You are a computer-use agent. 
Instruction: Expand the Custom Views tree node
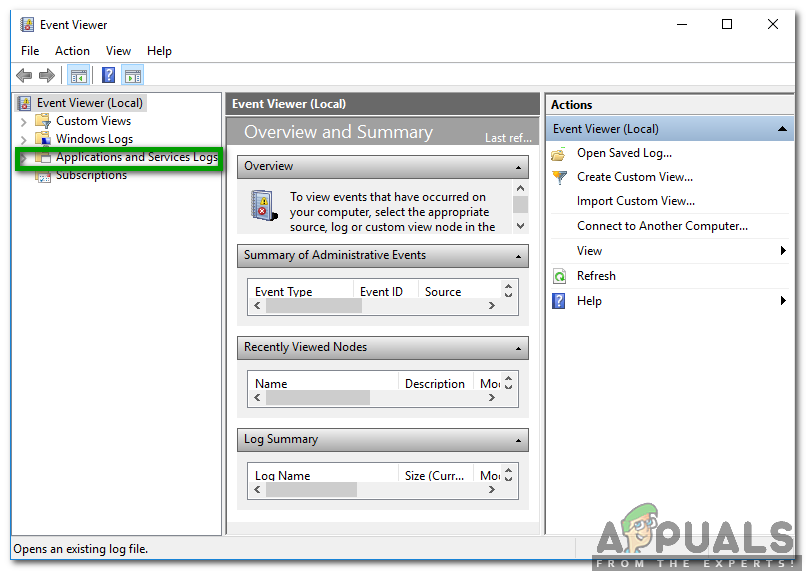(23, 122)
